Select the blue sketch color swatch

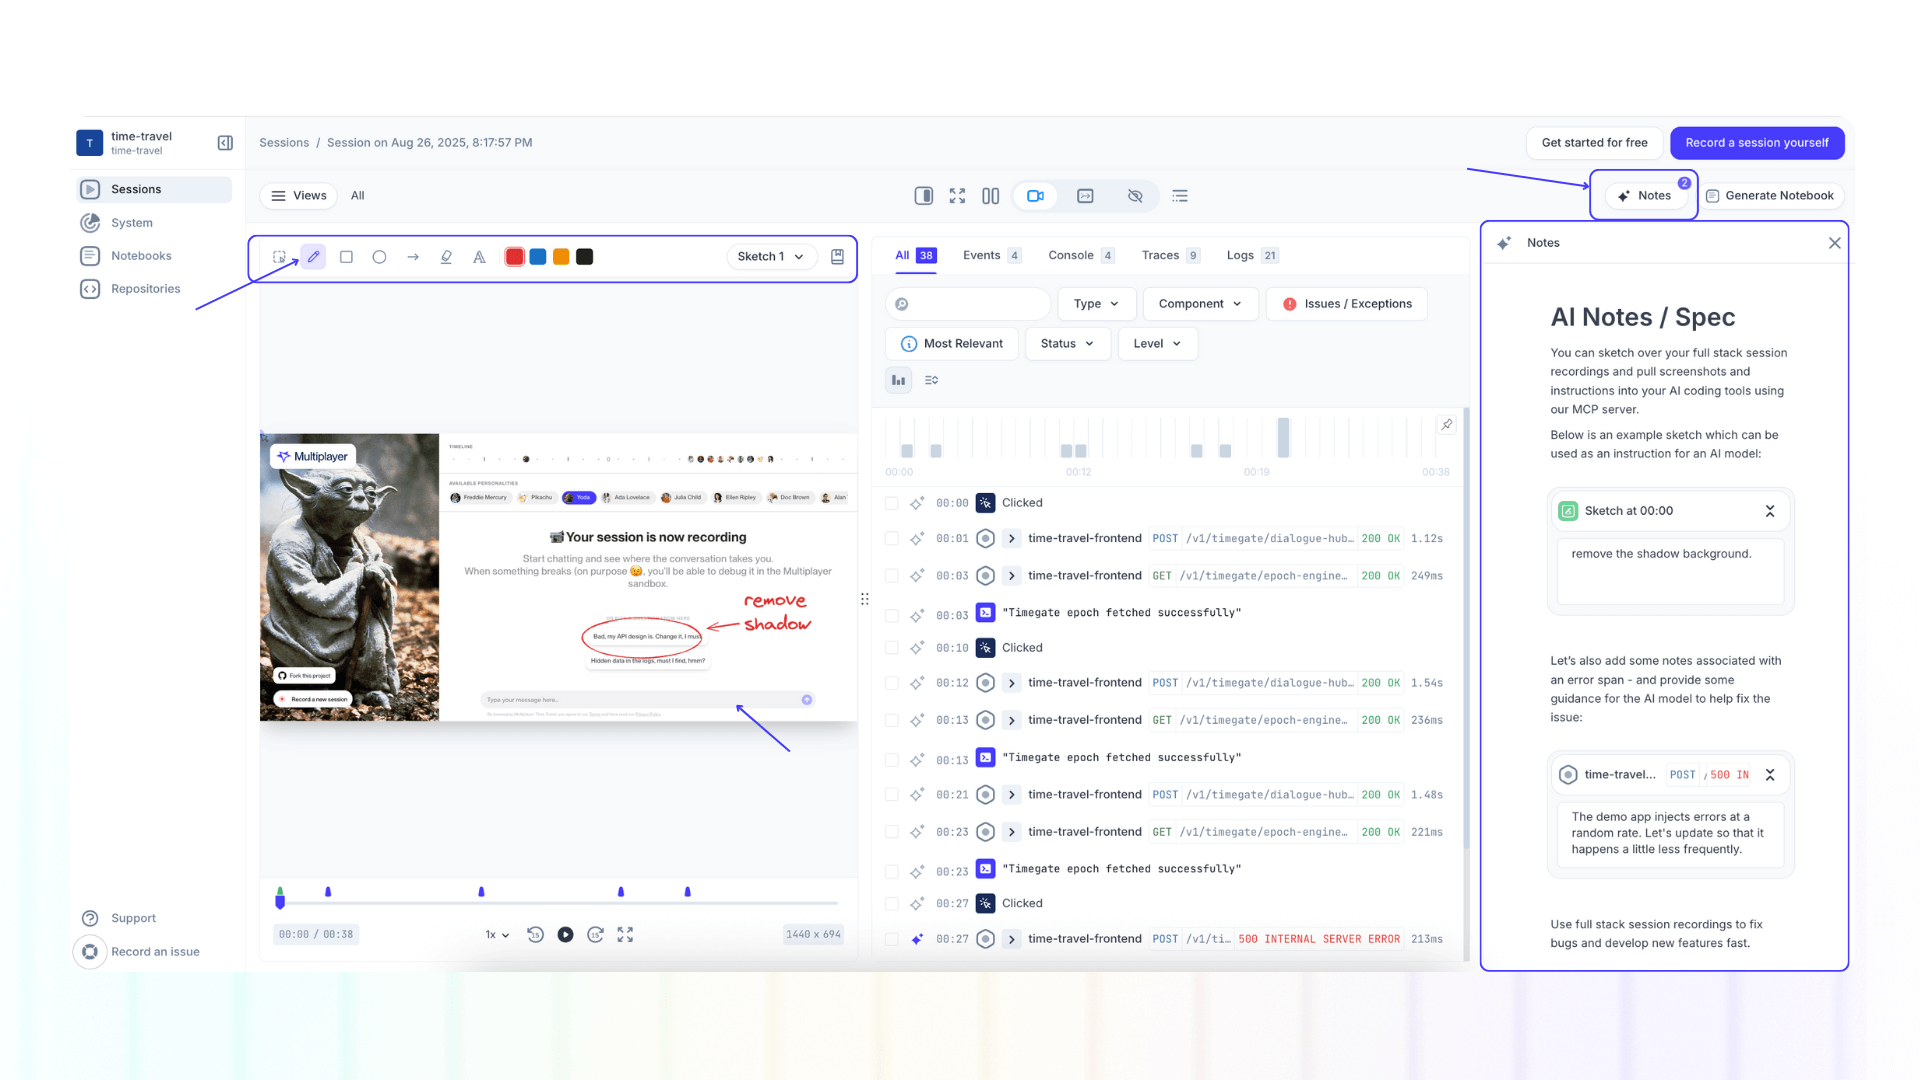537,257
